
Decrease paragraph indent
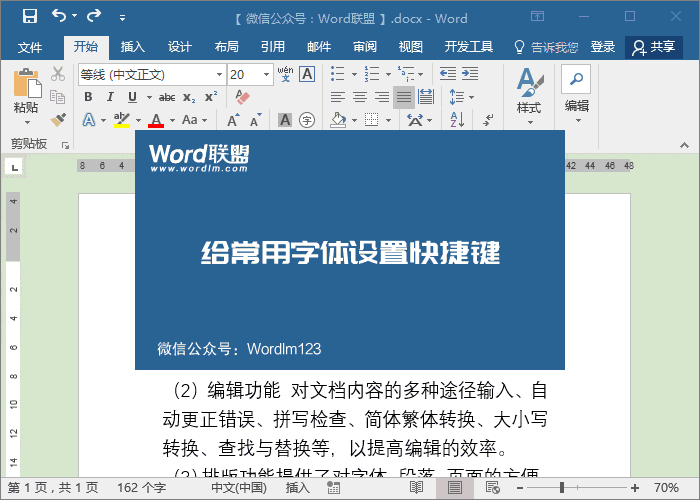pos(448,73)
